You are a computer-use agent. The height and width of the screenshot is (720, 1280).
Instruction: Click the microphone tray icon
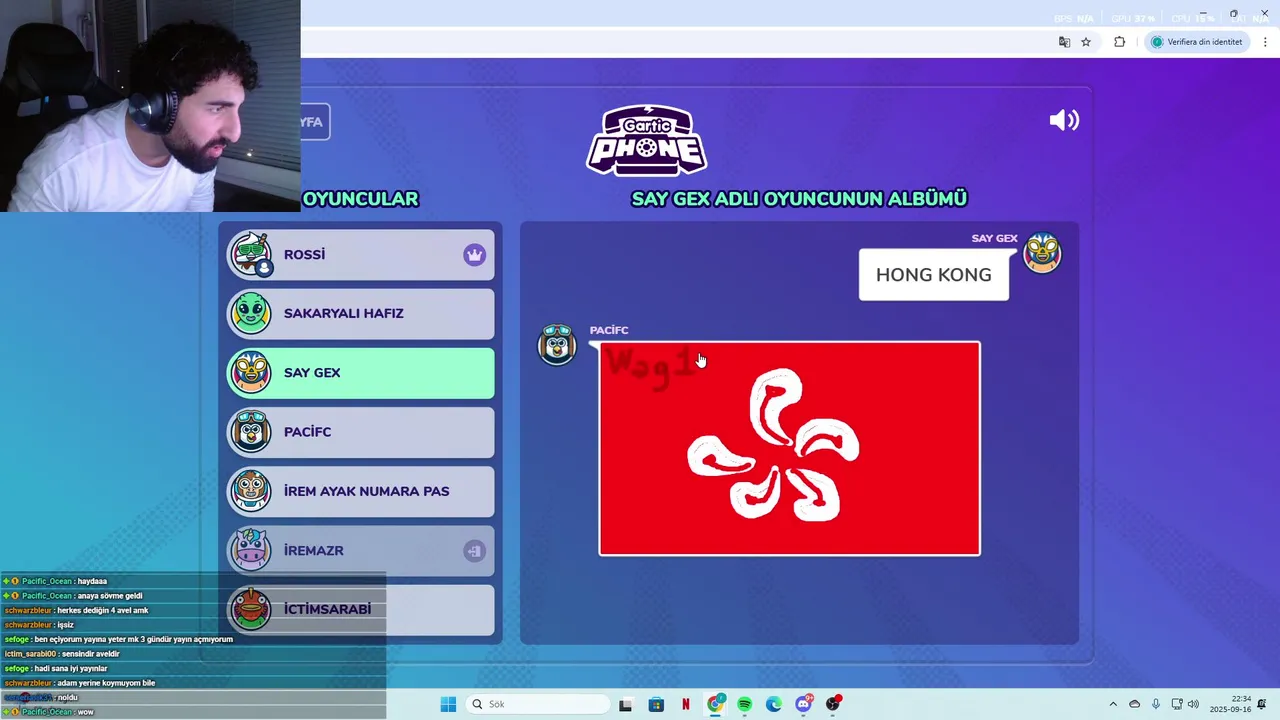(x=1156, y=704)
